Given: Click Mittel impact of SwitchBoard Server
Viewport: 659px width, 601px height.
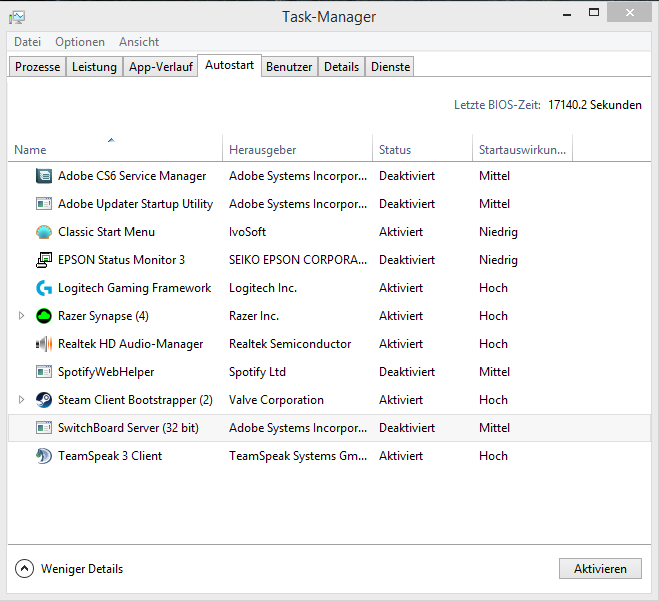Looking at the screenshot, I should pyautogui.click(x=495, y=428).
